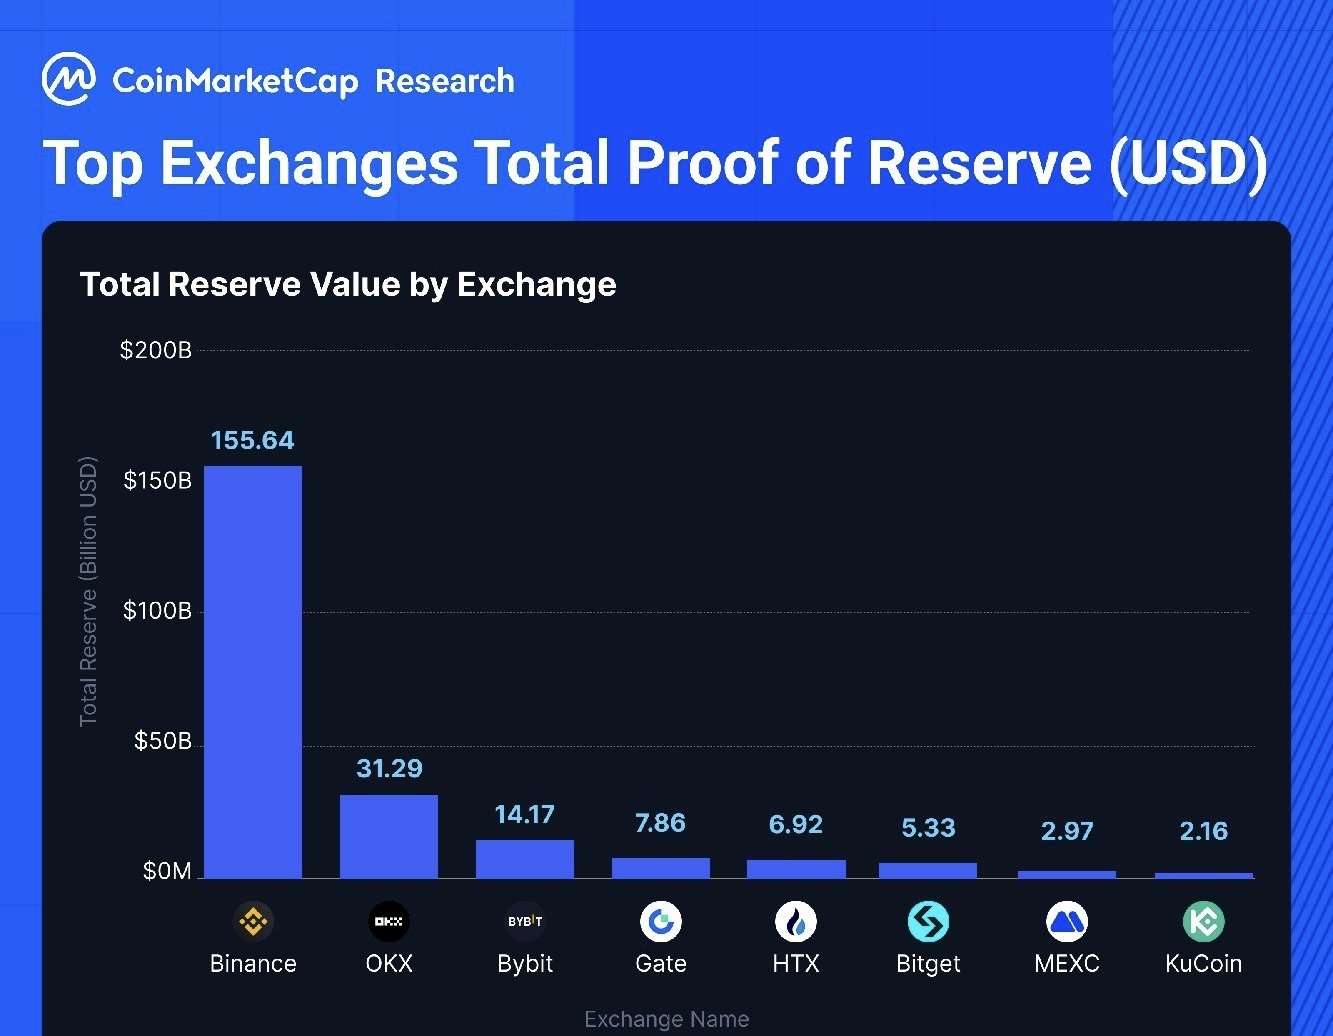This screenshot has width=1333, height=1036.
Task: Click the KuCoin exchange logo
Action: click(1203, 921)
